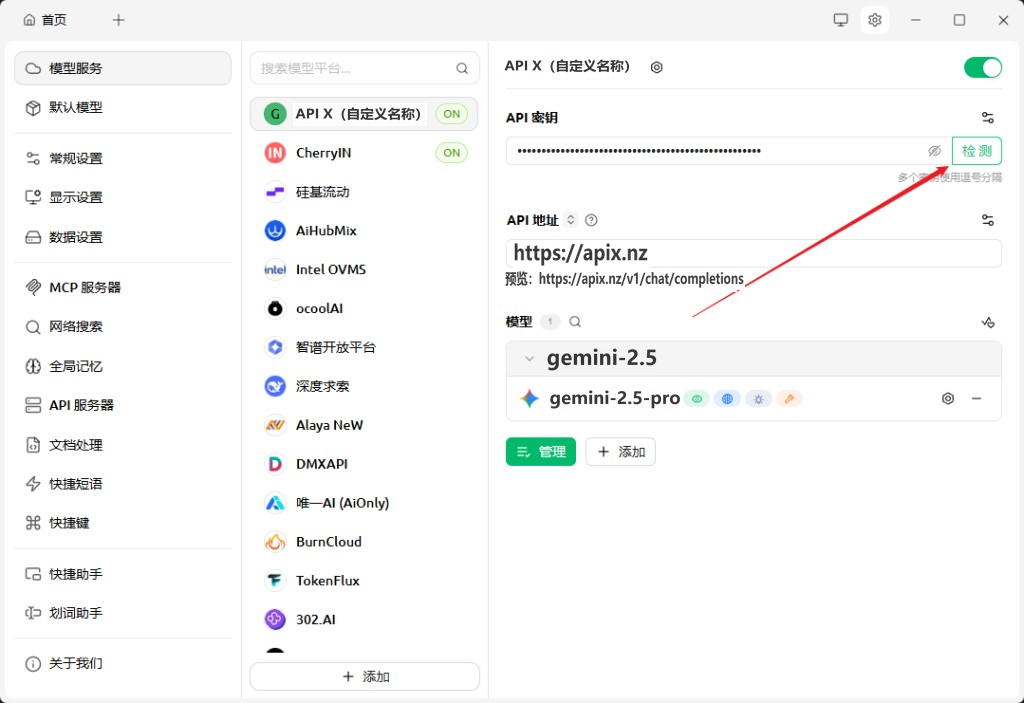Select 模型服务 in sidebar
This screenshot has height=703, width=1024.
pyautogui.click(x=123, y=68)
